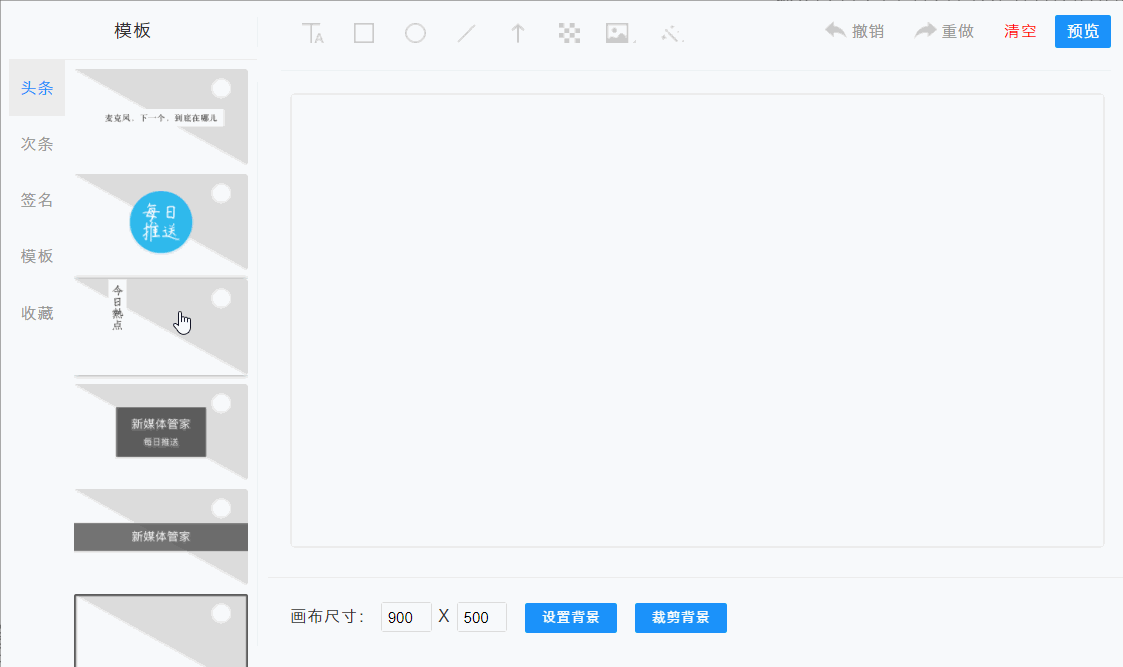Switch to the 收藏 favorites tab
The width and height of the screenshot is (1123, 667).
point(36,312)
